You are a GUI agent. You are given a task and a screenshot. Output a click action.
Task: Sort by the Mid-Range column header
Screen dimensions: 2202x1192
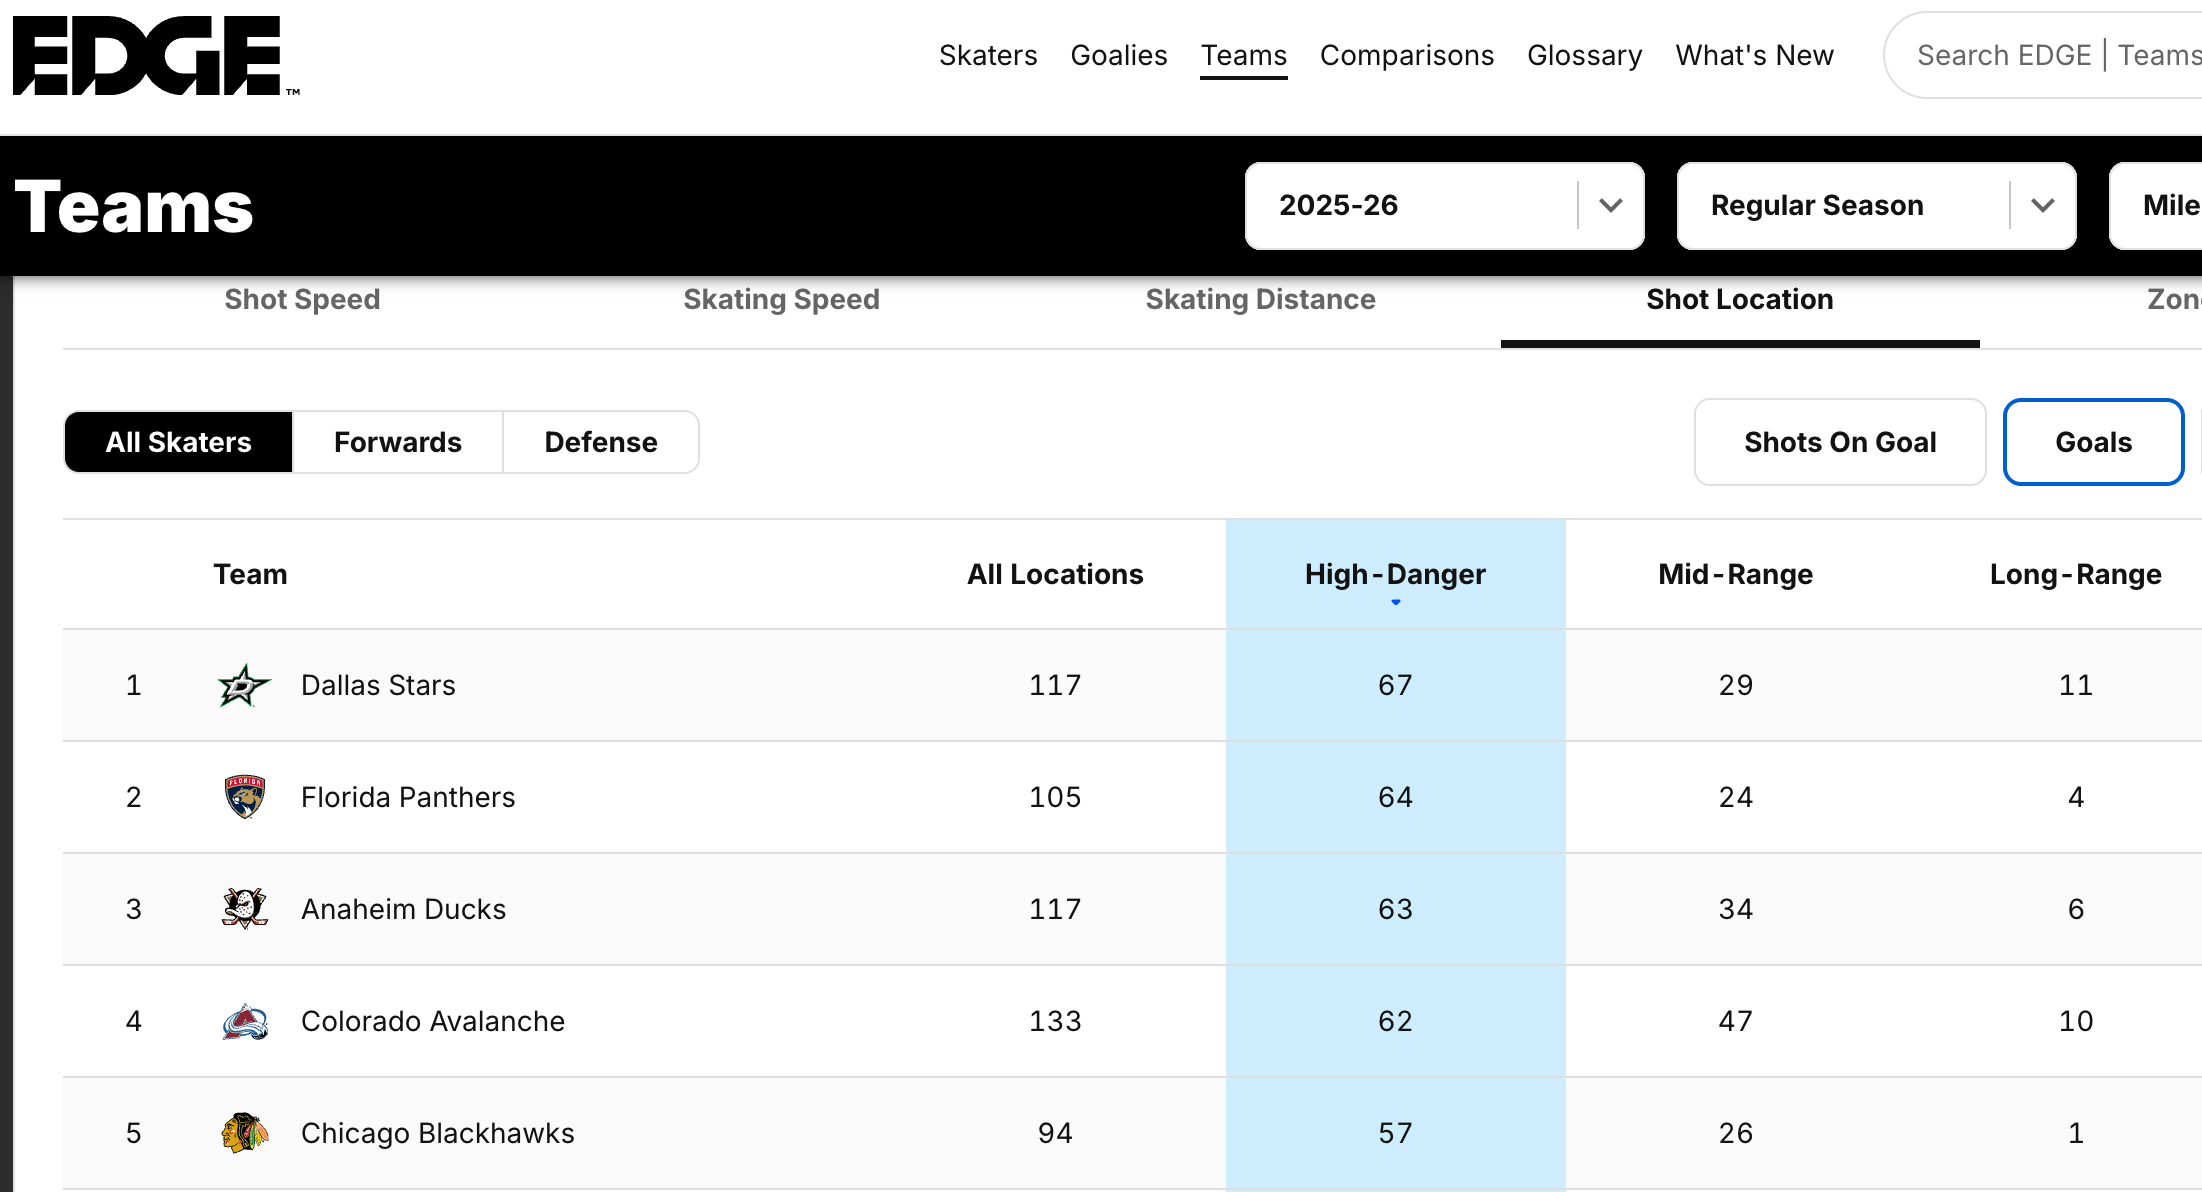click(1734, 575)
